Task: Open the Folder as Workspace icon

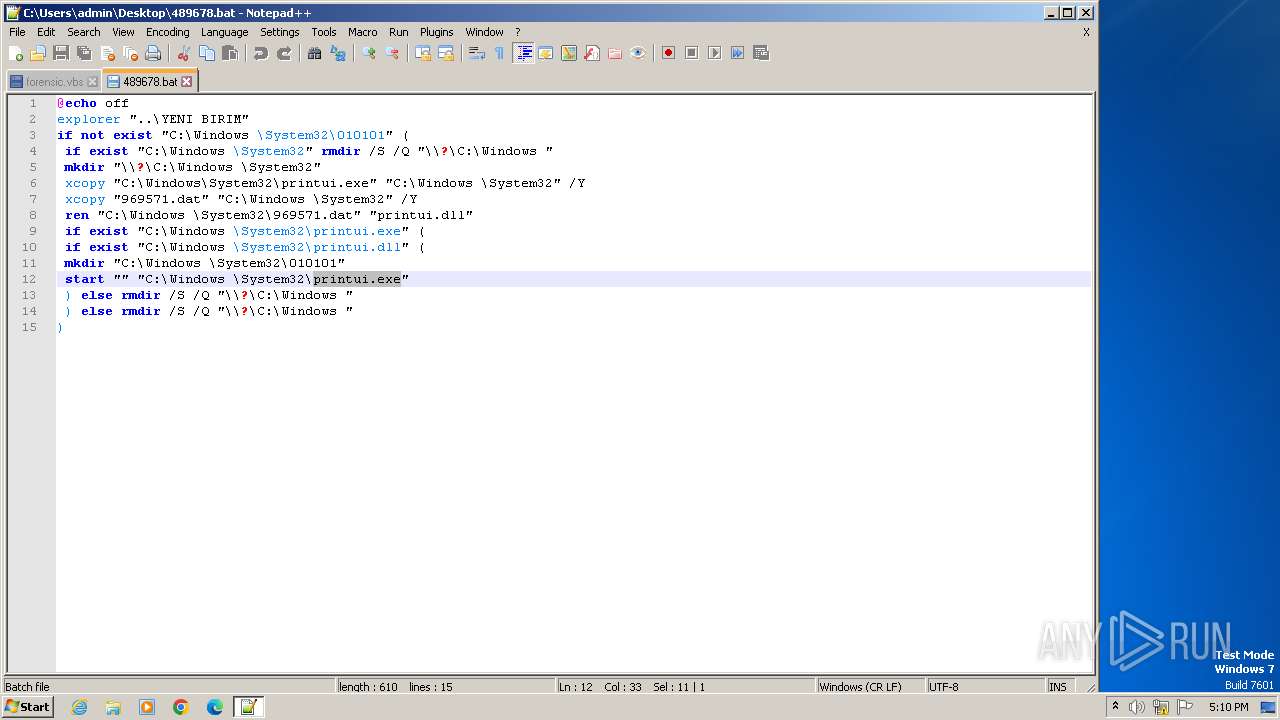Action: [x=615, y=53]
